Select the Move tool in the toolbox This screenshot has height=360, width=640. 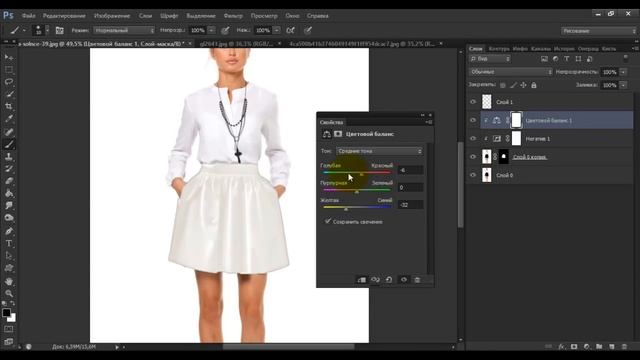tap(9, 57)
